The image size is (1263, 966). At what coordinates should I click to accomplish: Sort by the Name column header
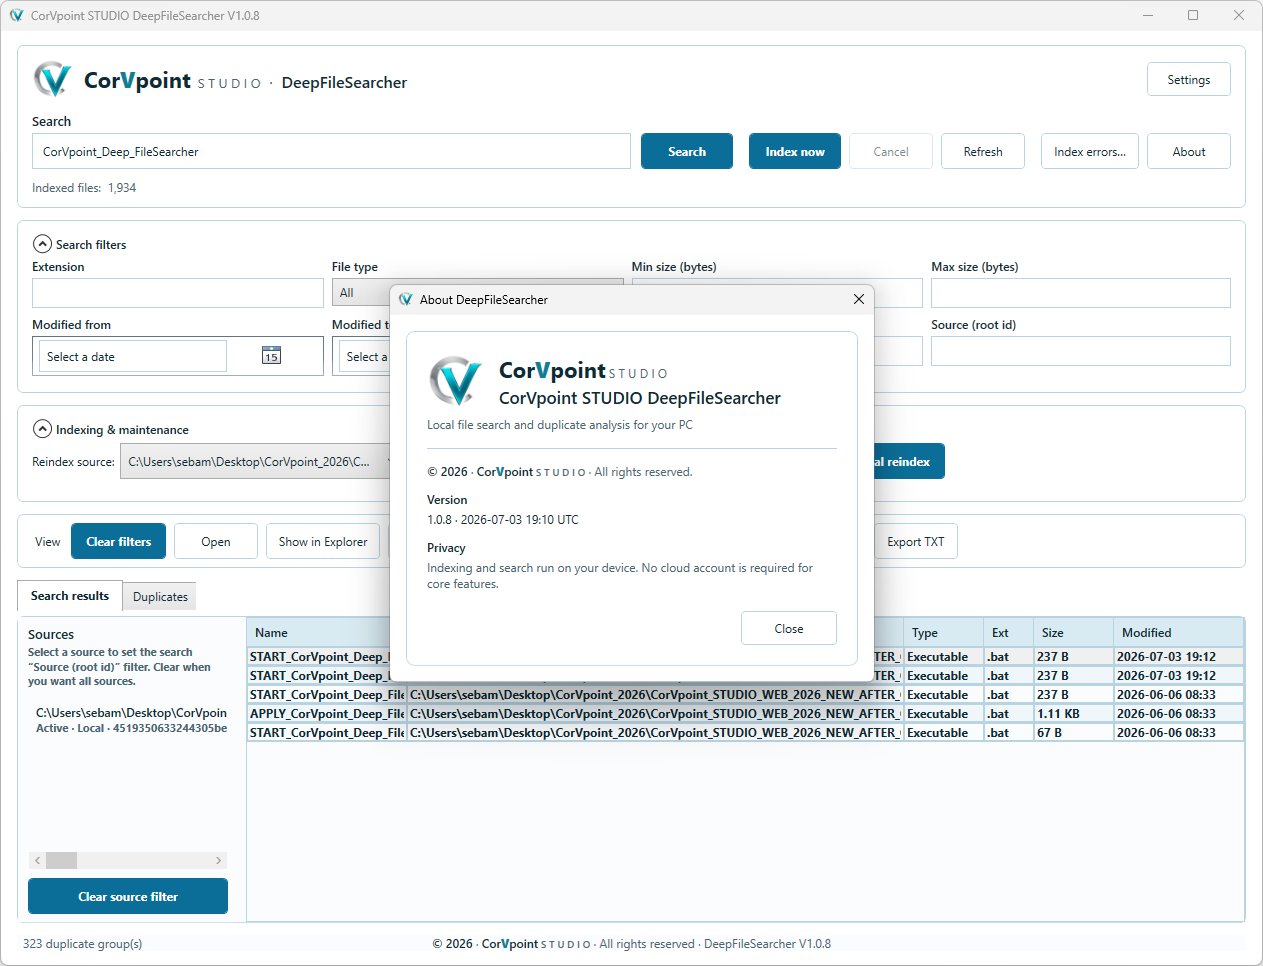coord(319,632)
